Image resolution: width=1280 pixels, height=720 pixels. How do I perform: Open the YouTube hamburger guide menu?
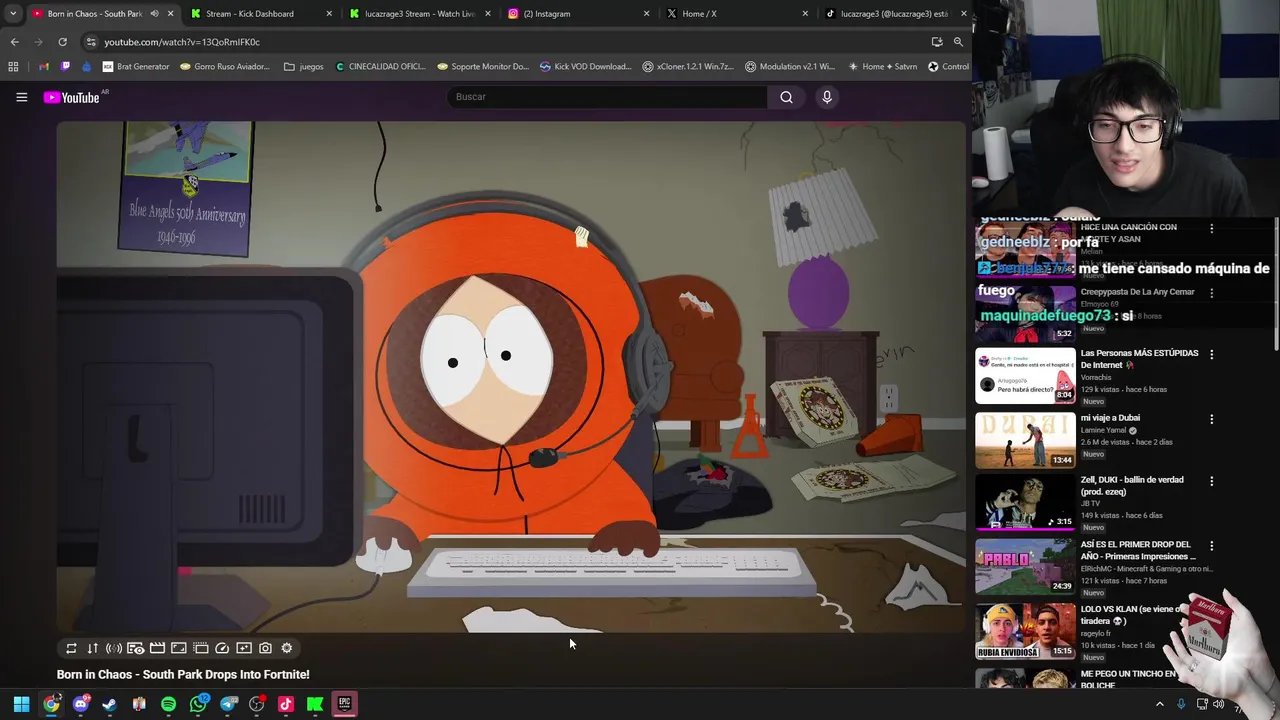[x=21, y=97]
